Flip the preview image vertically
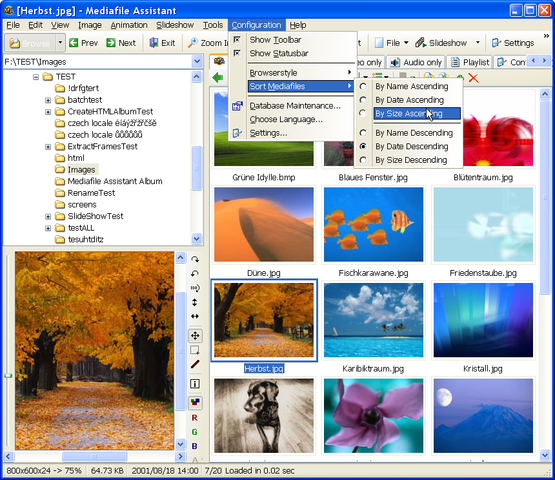555x480 pixels. click(x=195, y=302)
